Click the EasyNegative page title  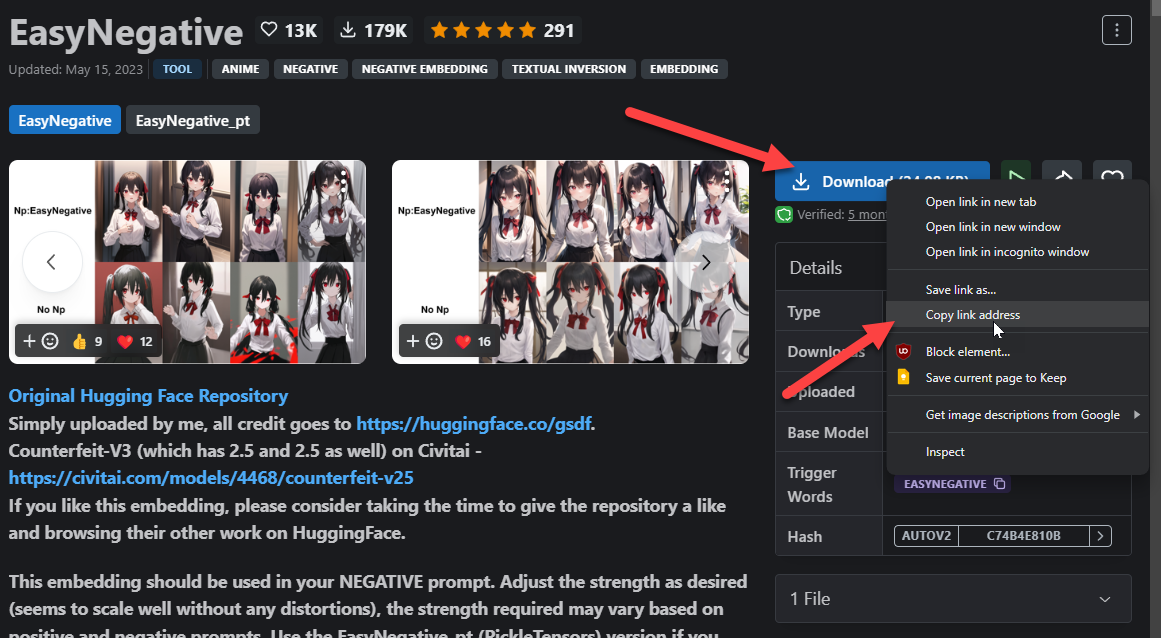126,33
